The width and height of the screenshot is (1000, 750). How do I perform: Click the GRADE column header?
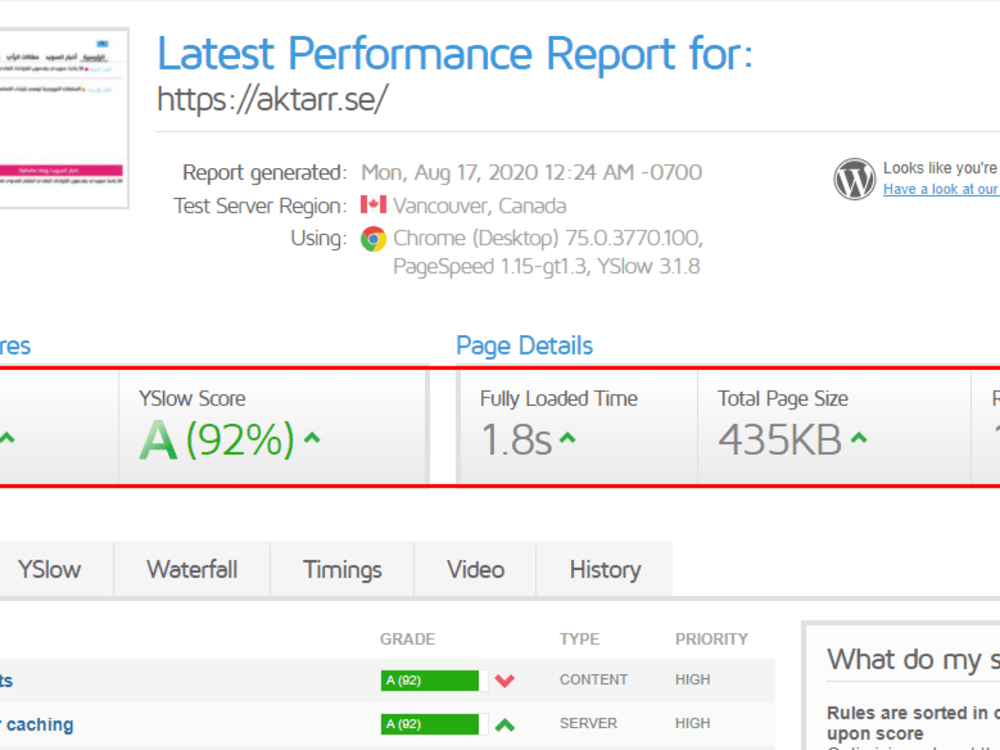point(408,639)
